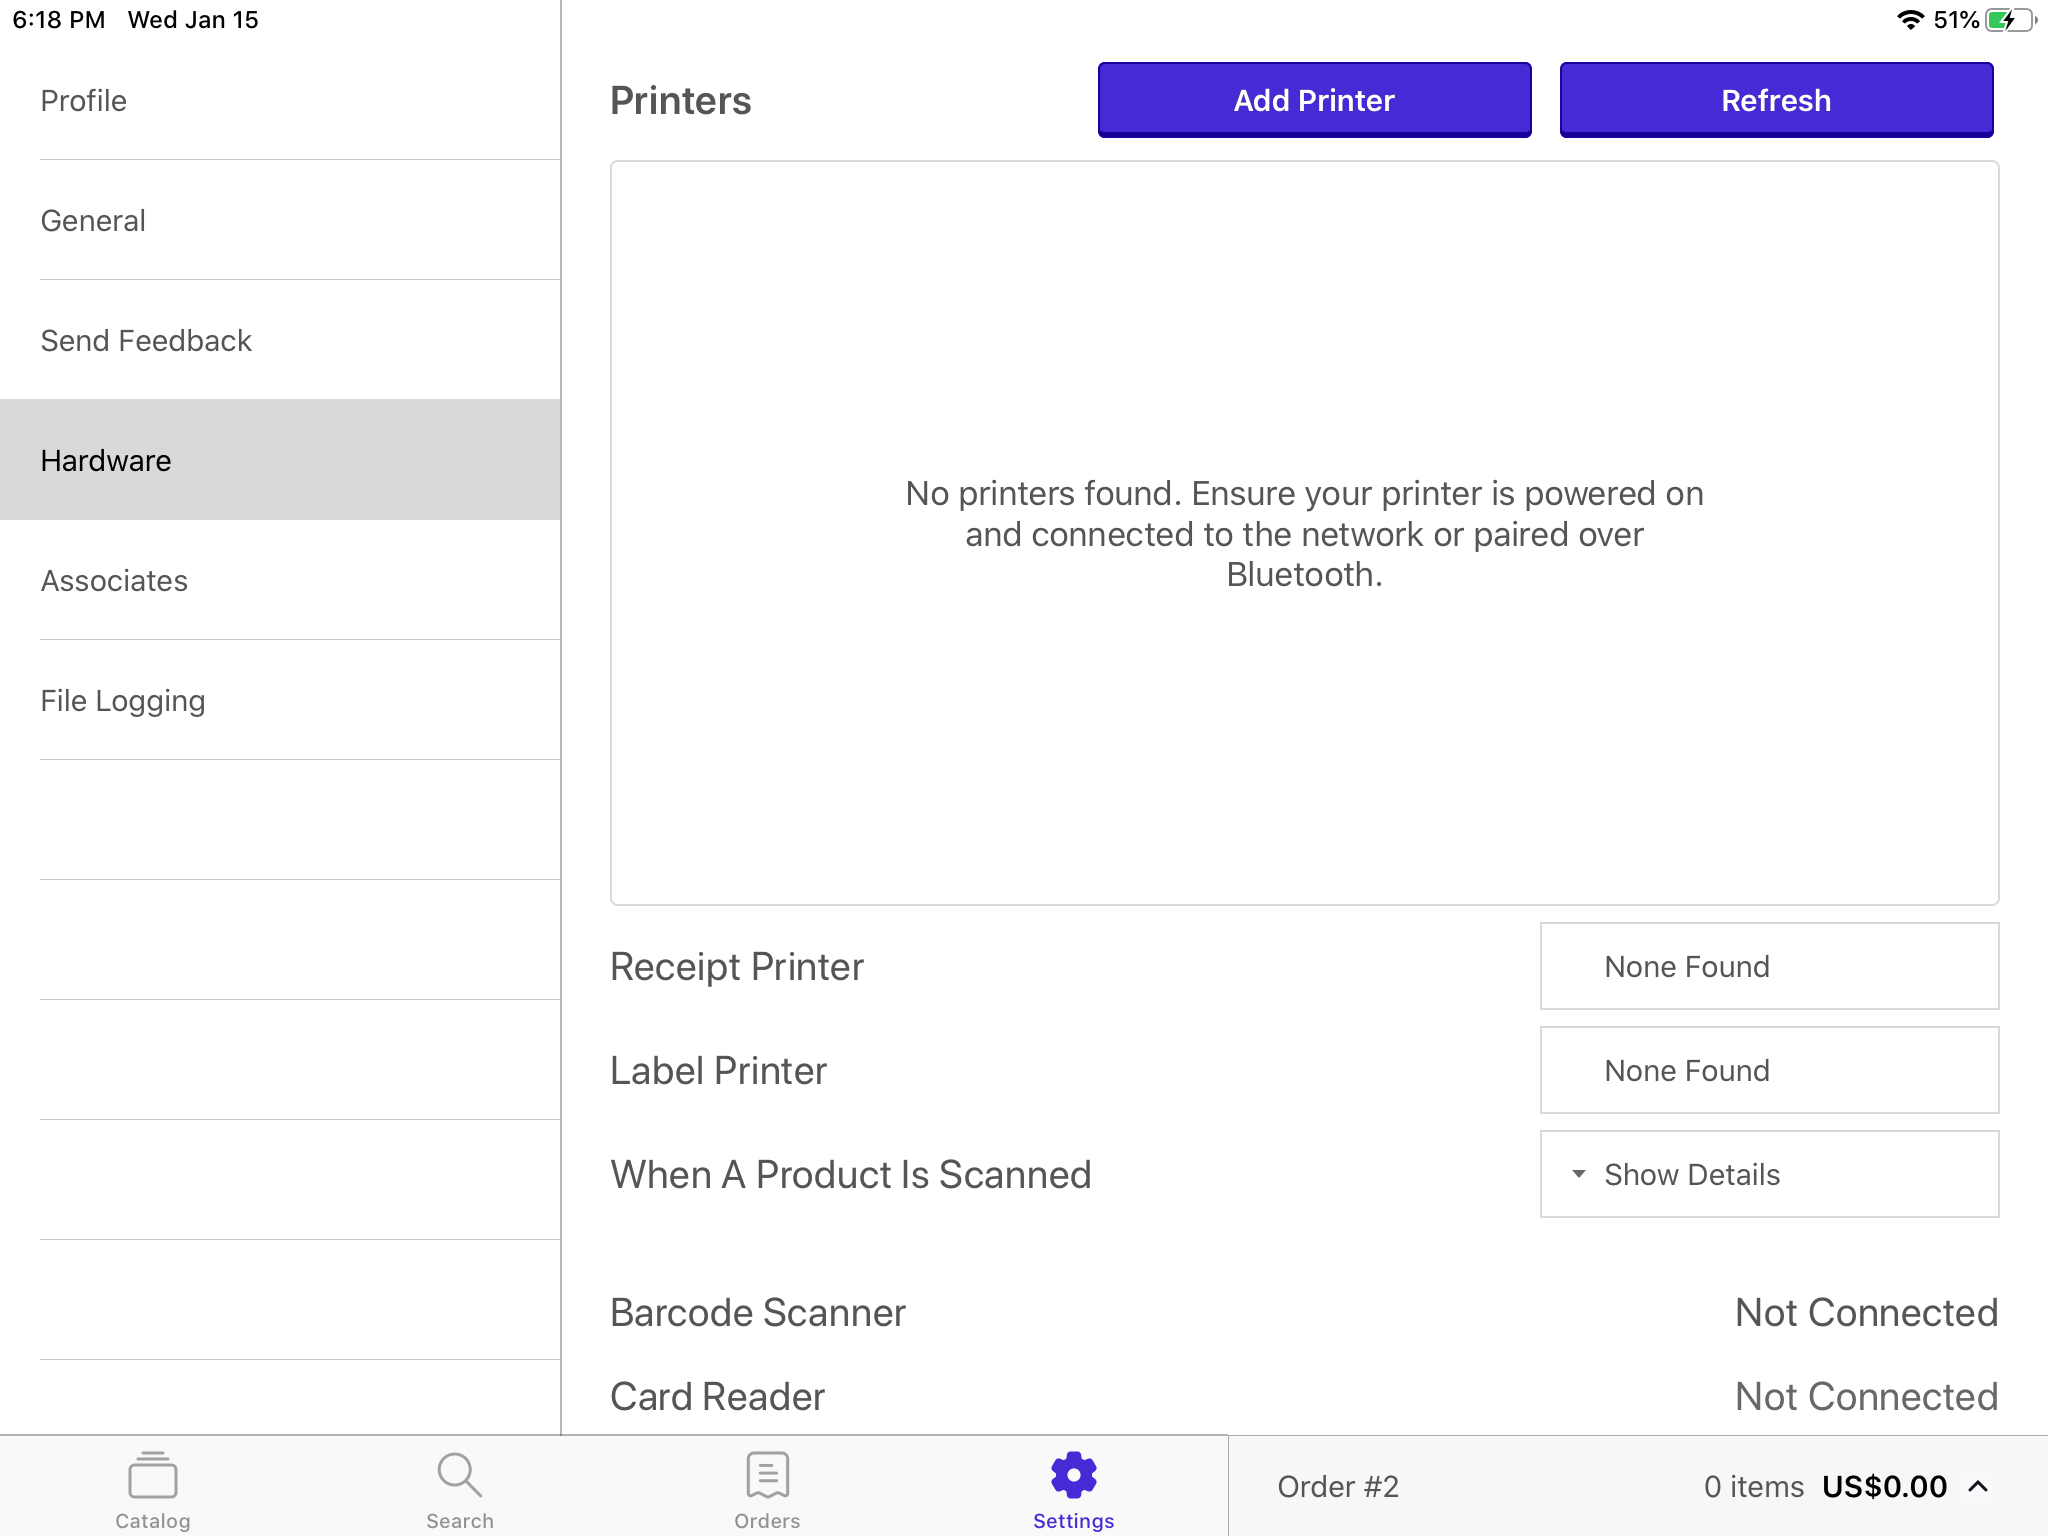Open the Associates settings section

coord(280,580)
